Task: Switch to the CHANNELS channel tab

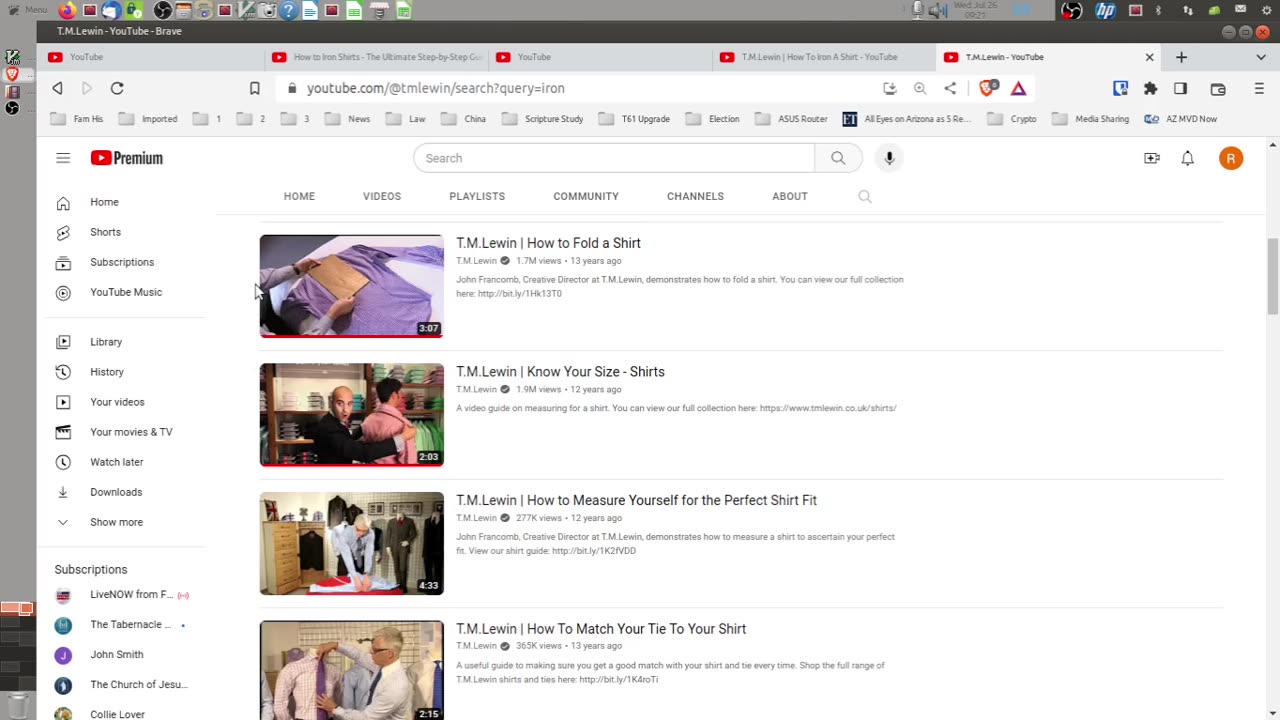Action: point(695,196)
